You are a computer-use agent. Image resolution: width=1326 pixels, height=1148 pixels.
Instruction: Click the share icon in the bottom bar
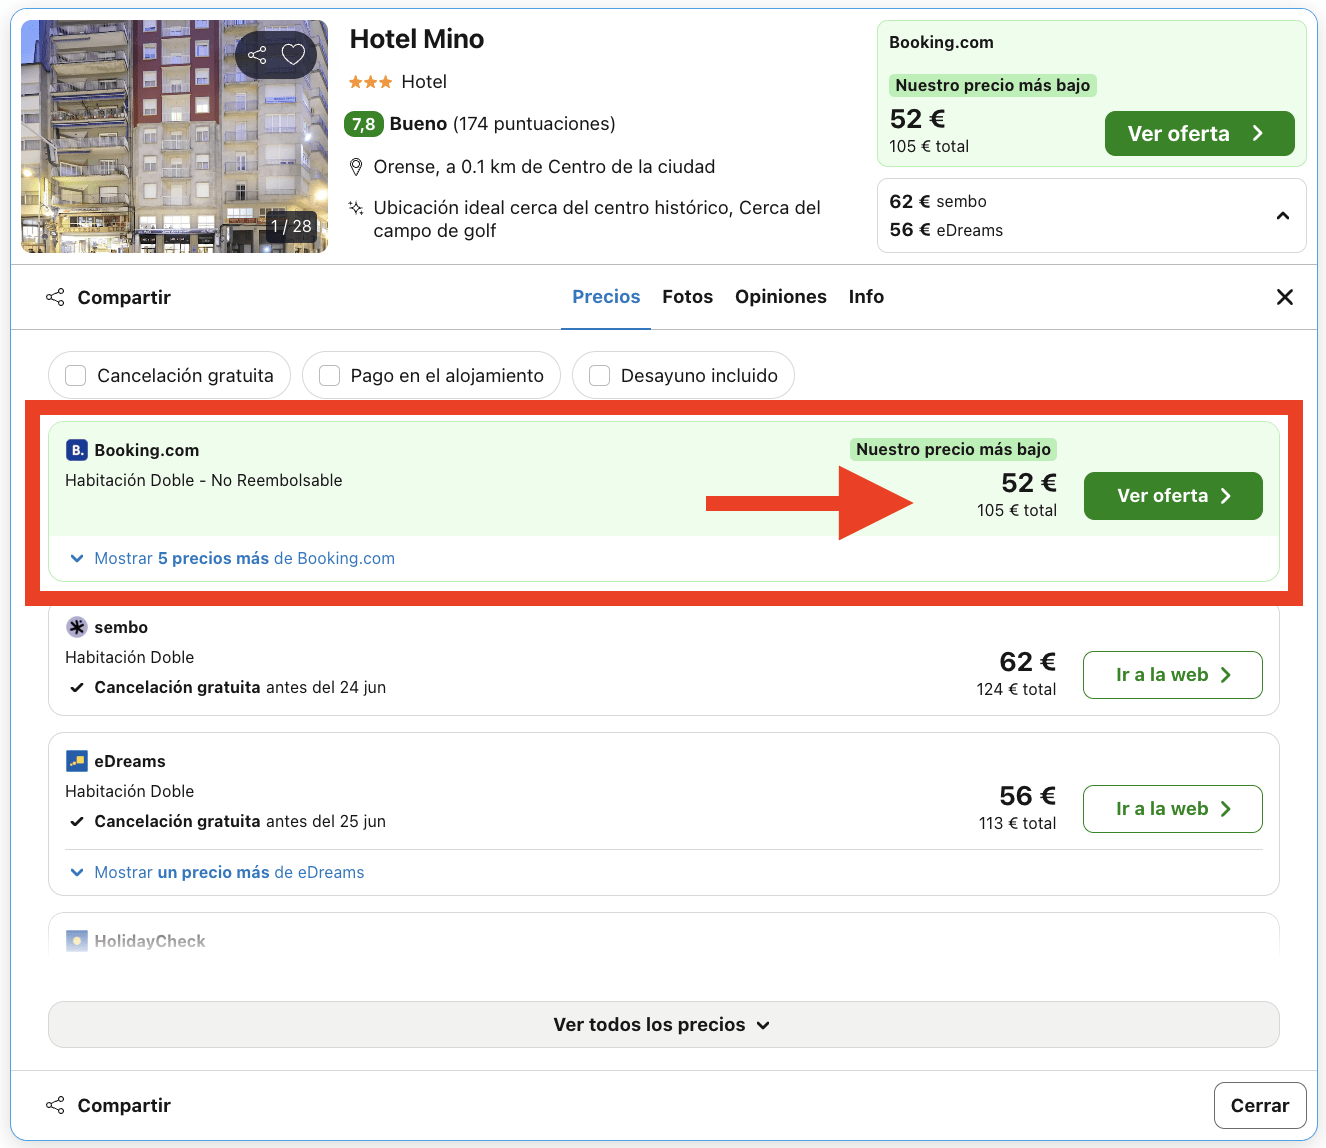[55, 1105]
